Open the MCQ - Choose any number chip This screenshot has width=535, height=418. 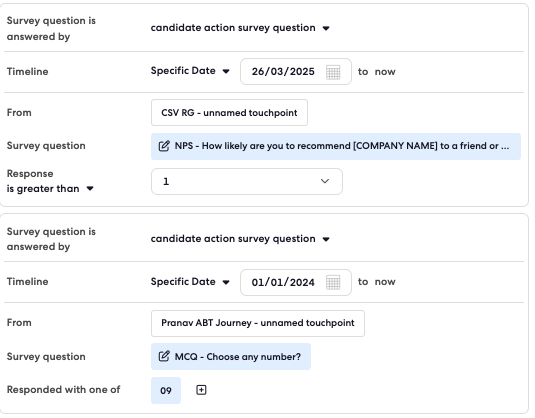pos(231,357)
